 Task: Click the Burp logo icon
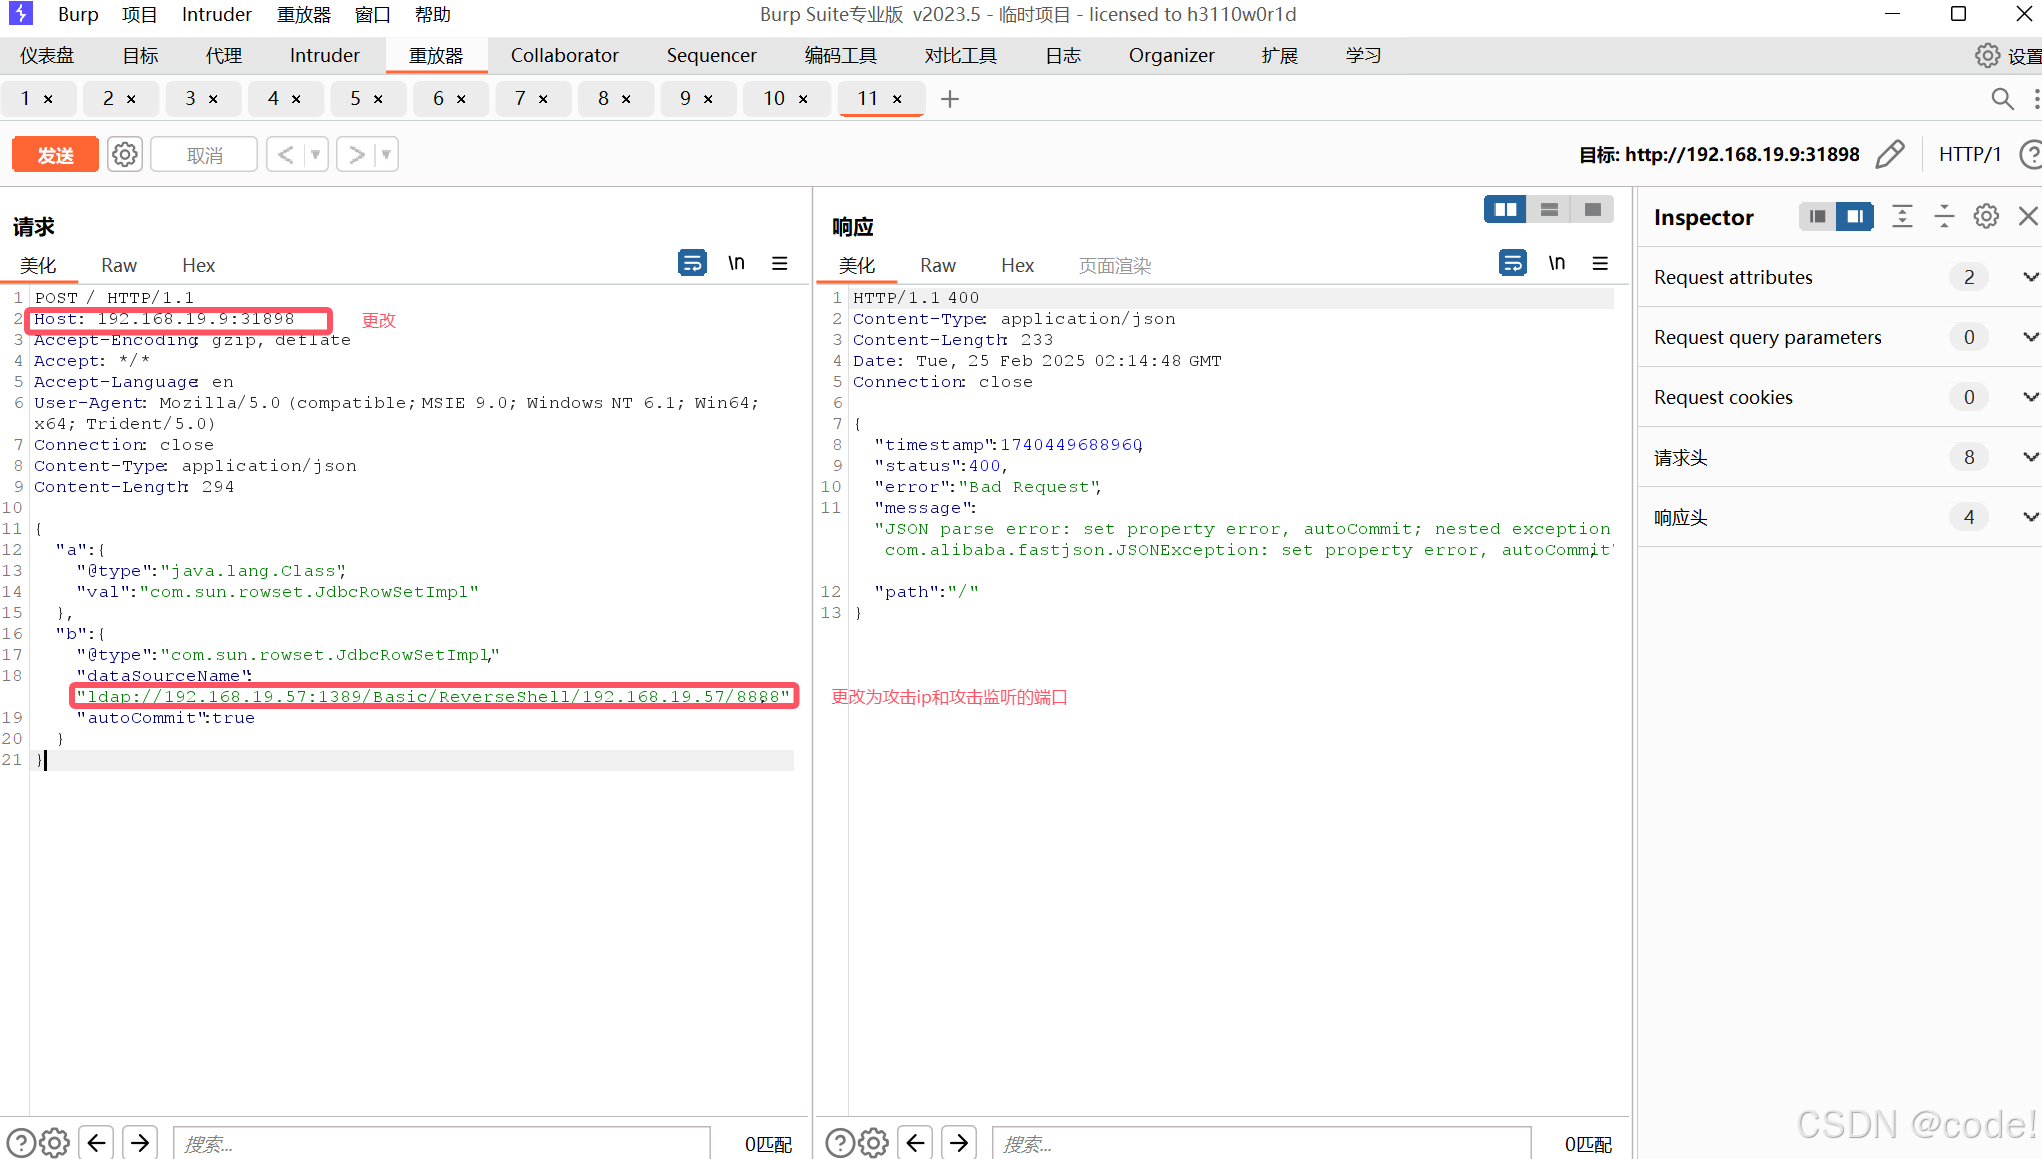20,14
